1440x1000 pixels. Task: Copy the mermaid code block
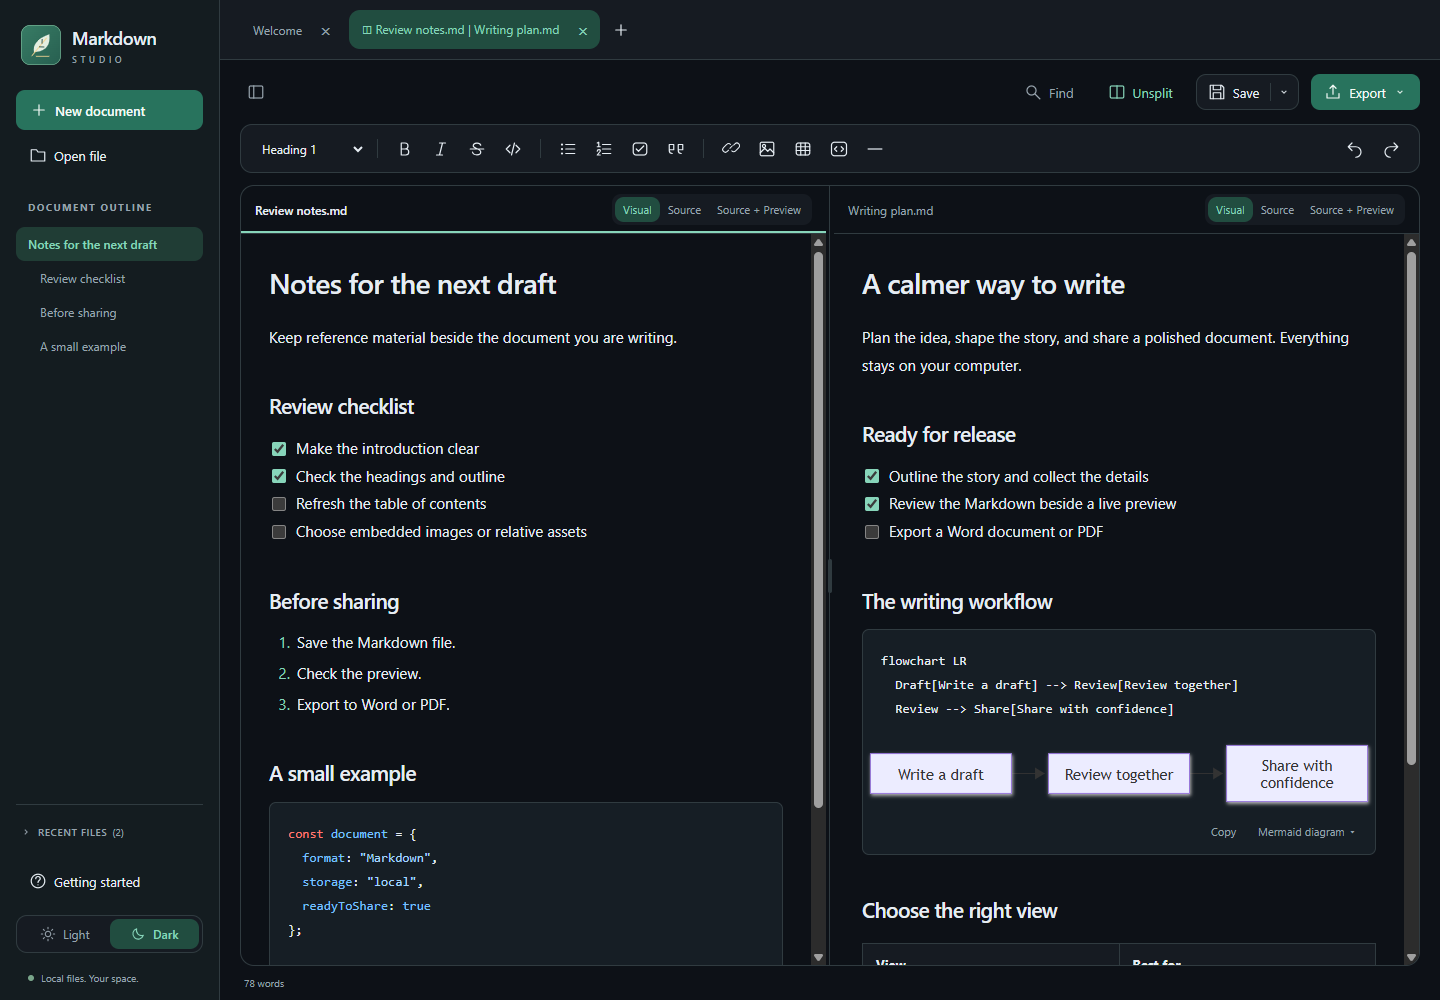[1223, 832]
